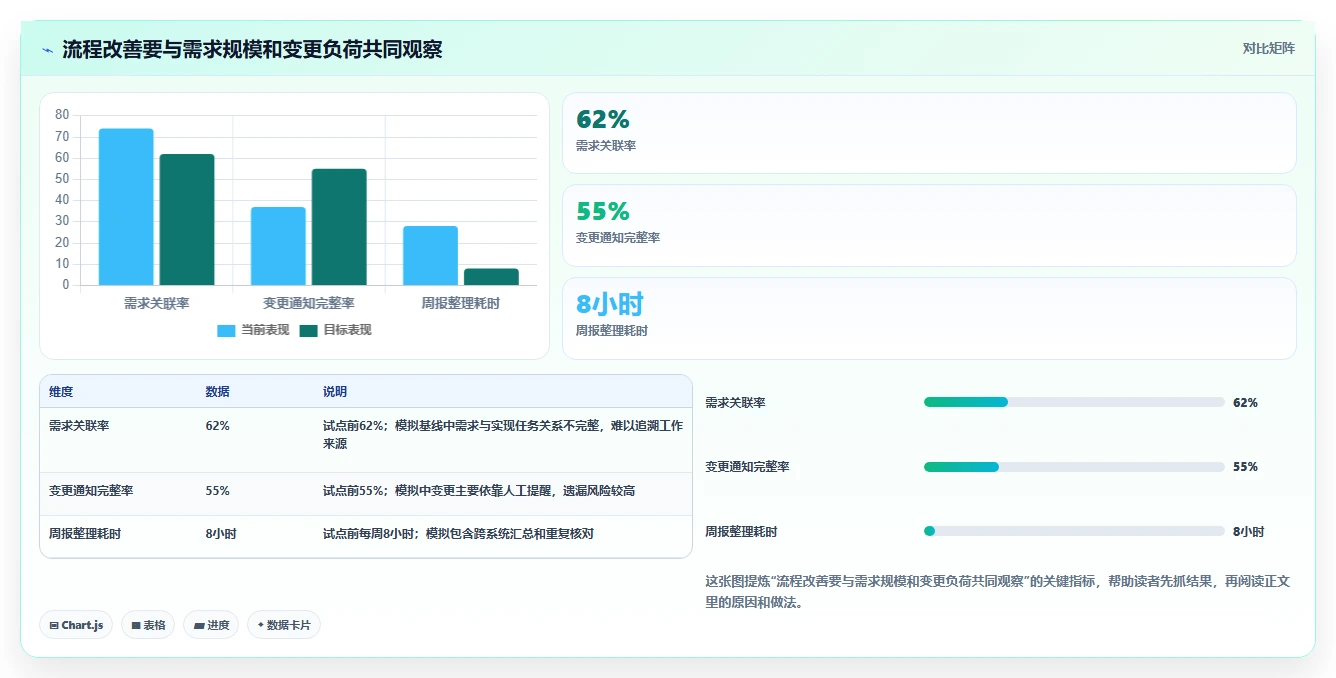Viewport: 1336px width, 678px height.
Task: Toggle the 目标表现 legend swatch
Action: [x=308, y=330]
